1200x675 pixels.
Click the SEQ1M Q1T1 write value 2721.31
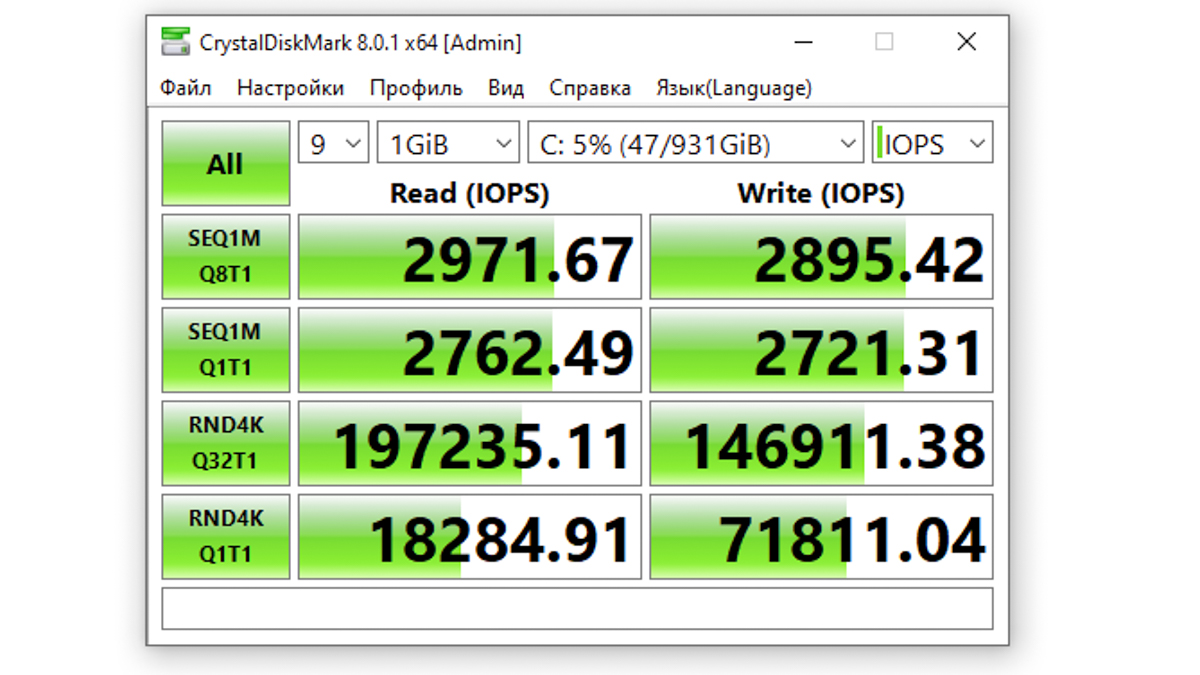pos(821,350)
